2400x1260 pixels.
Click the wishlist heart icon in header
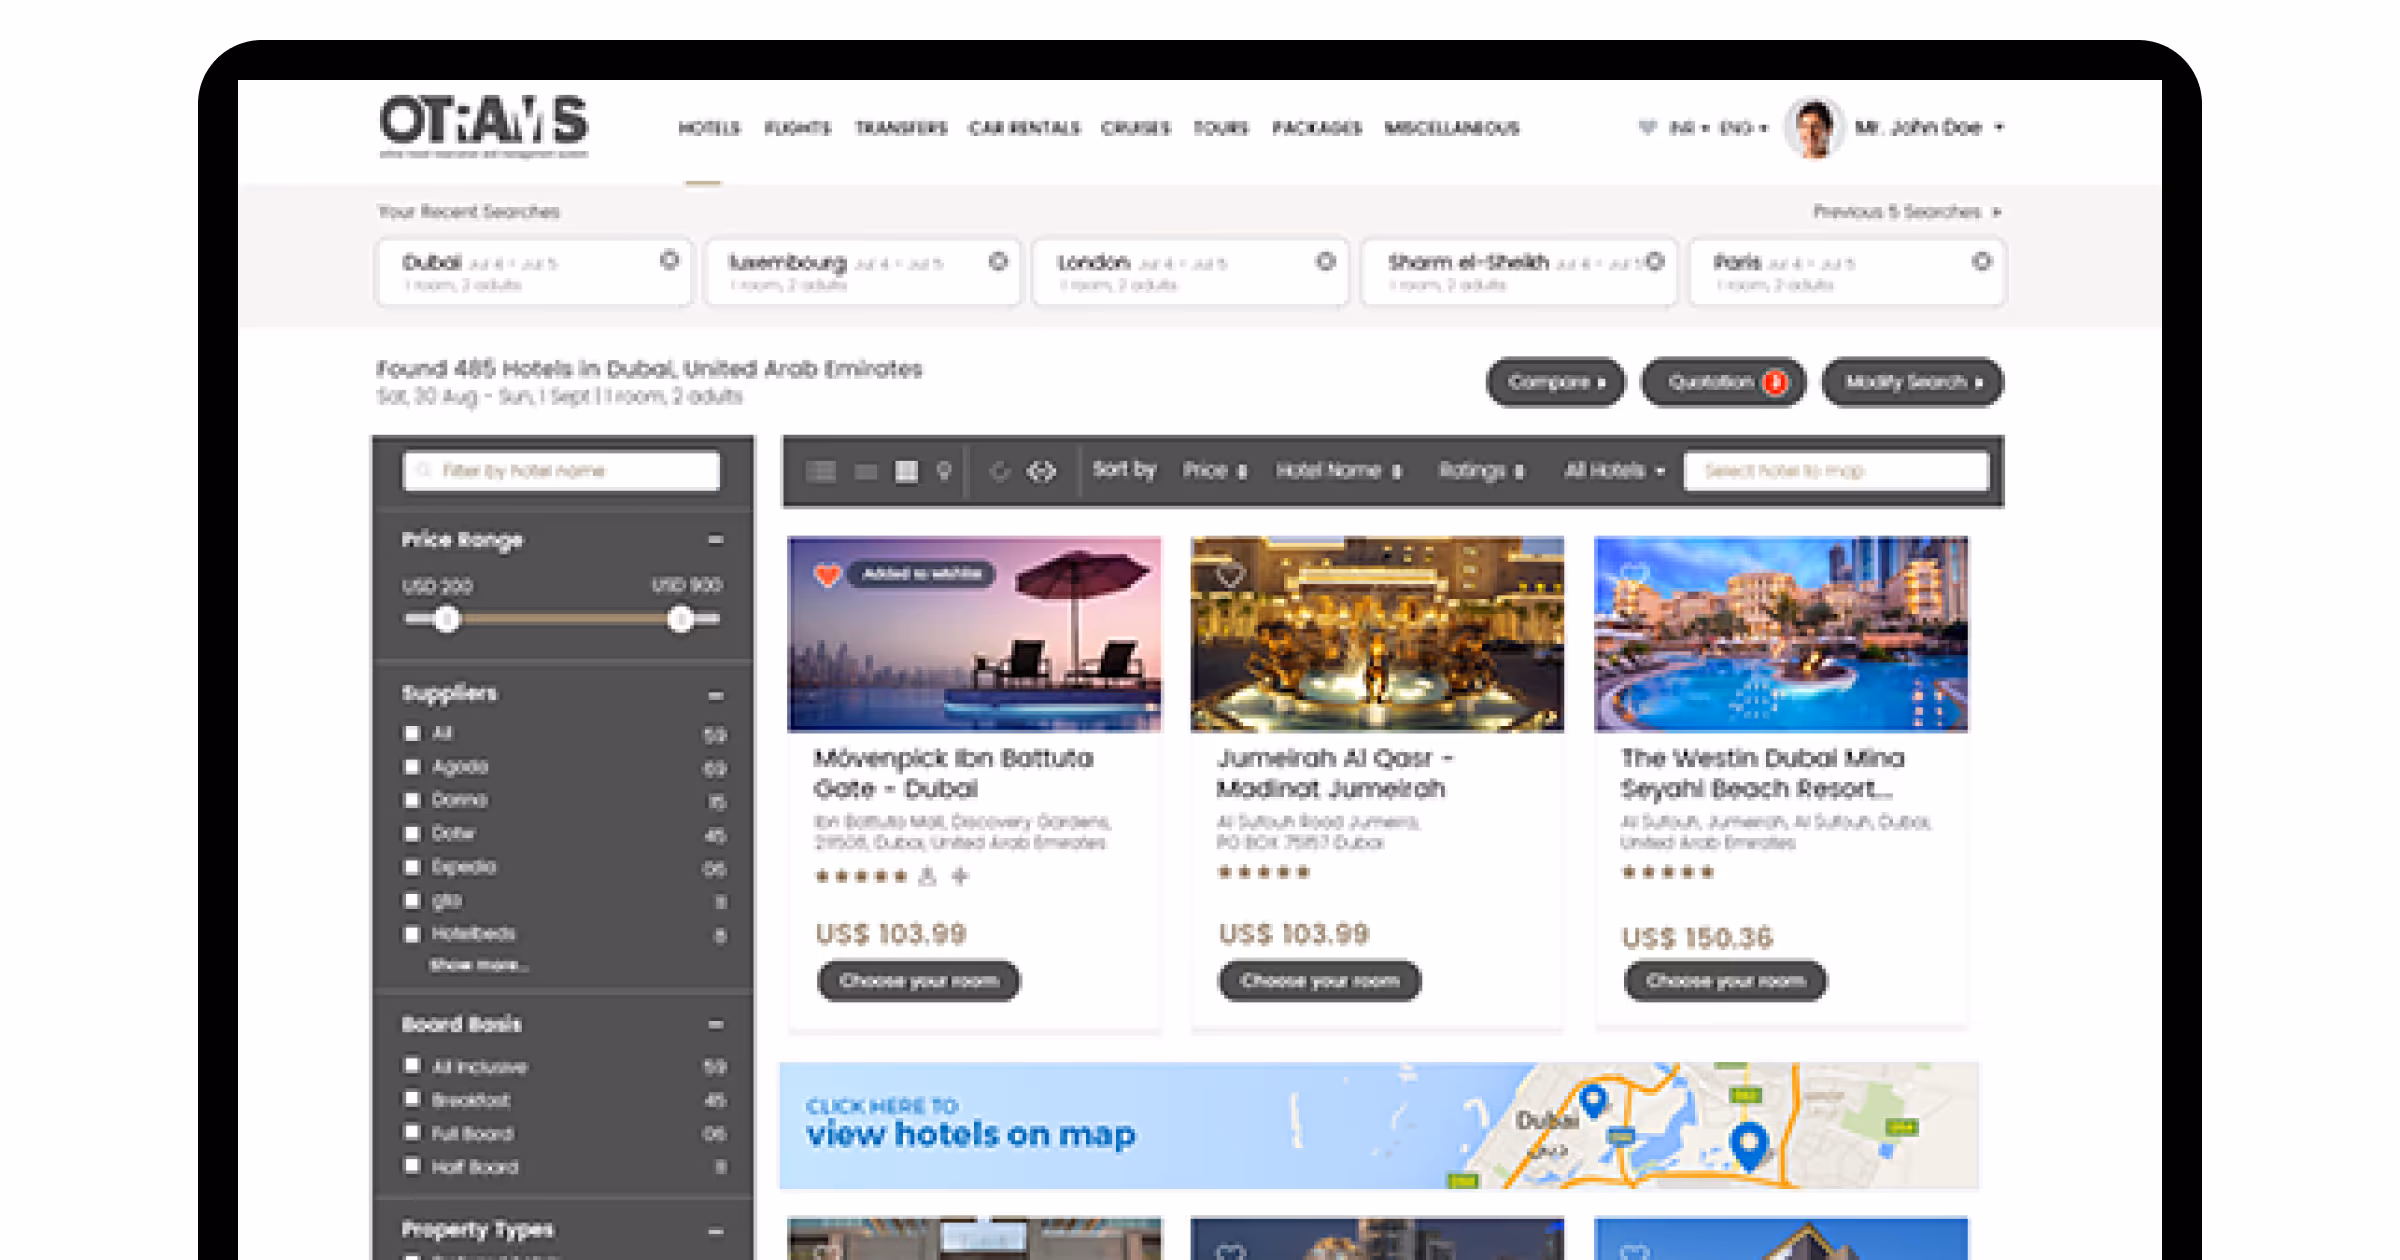click(x=1647, y=128)
